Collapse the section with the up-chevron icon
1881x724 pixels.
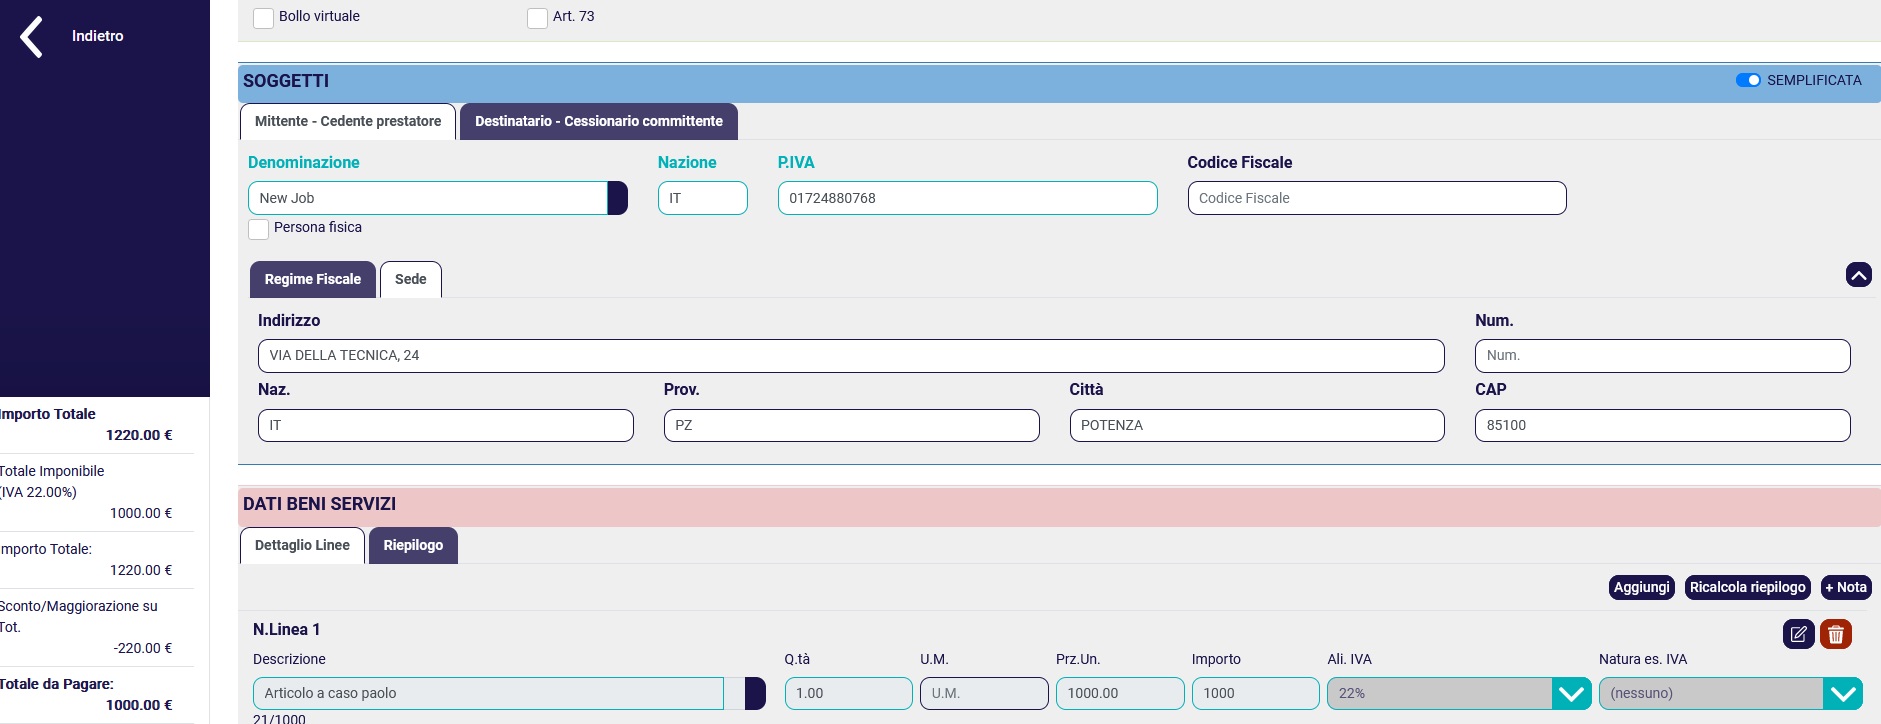[1858, 275]
